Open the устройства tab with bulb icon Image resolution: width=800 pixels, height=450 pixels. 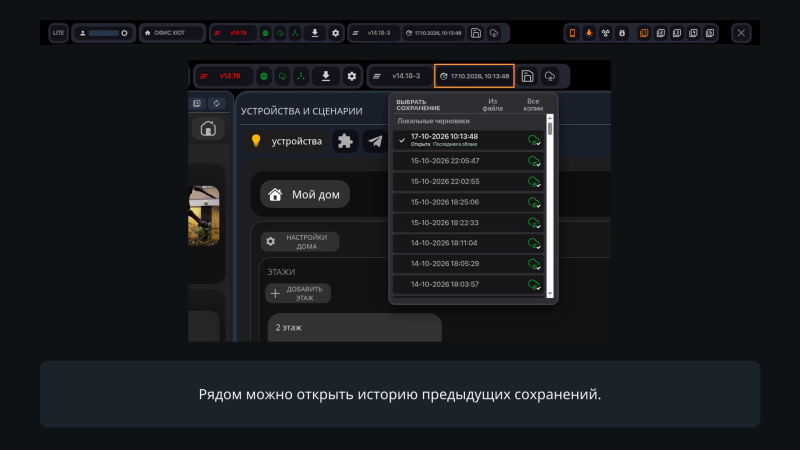[286, 141]
